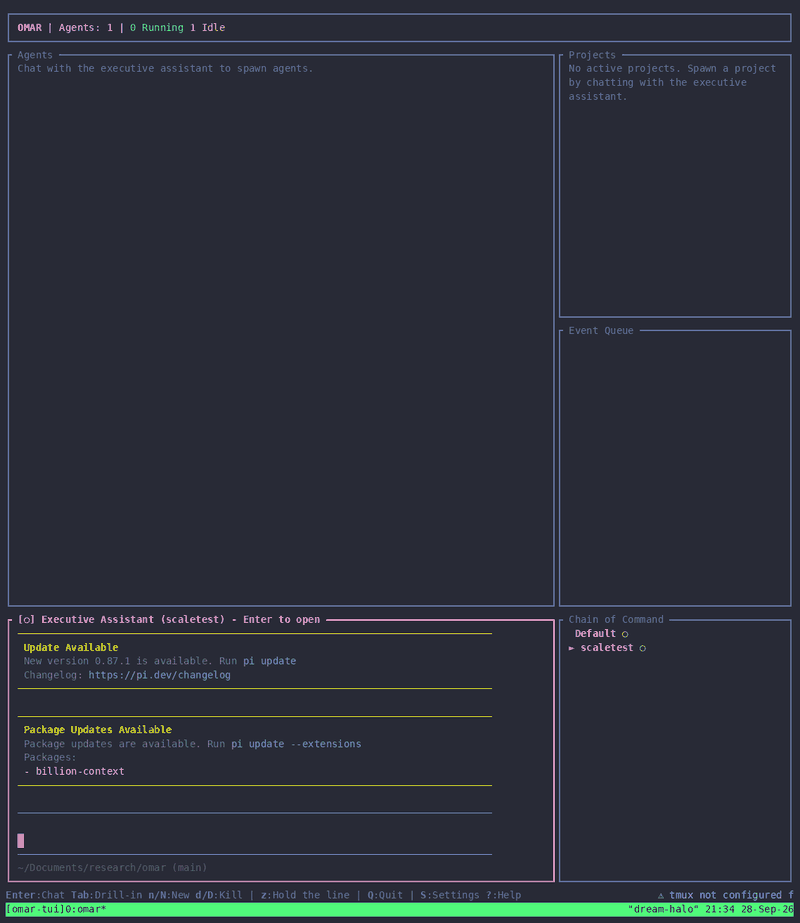Click the billion-context package entry

80,772
